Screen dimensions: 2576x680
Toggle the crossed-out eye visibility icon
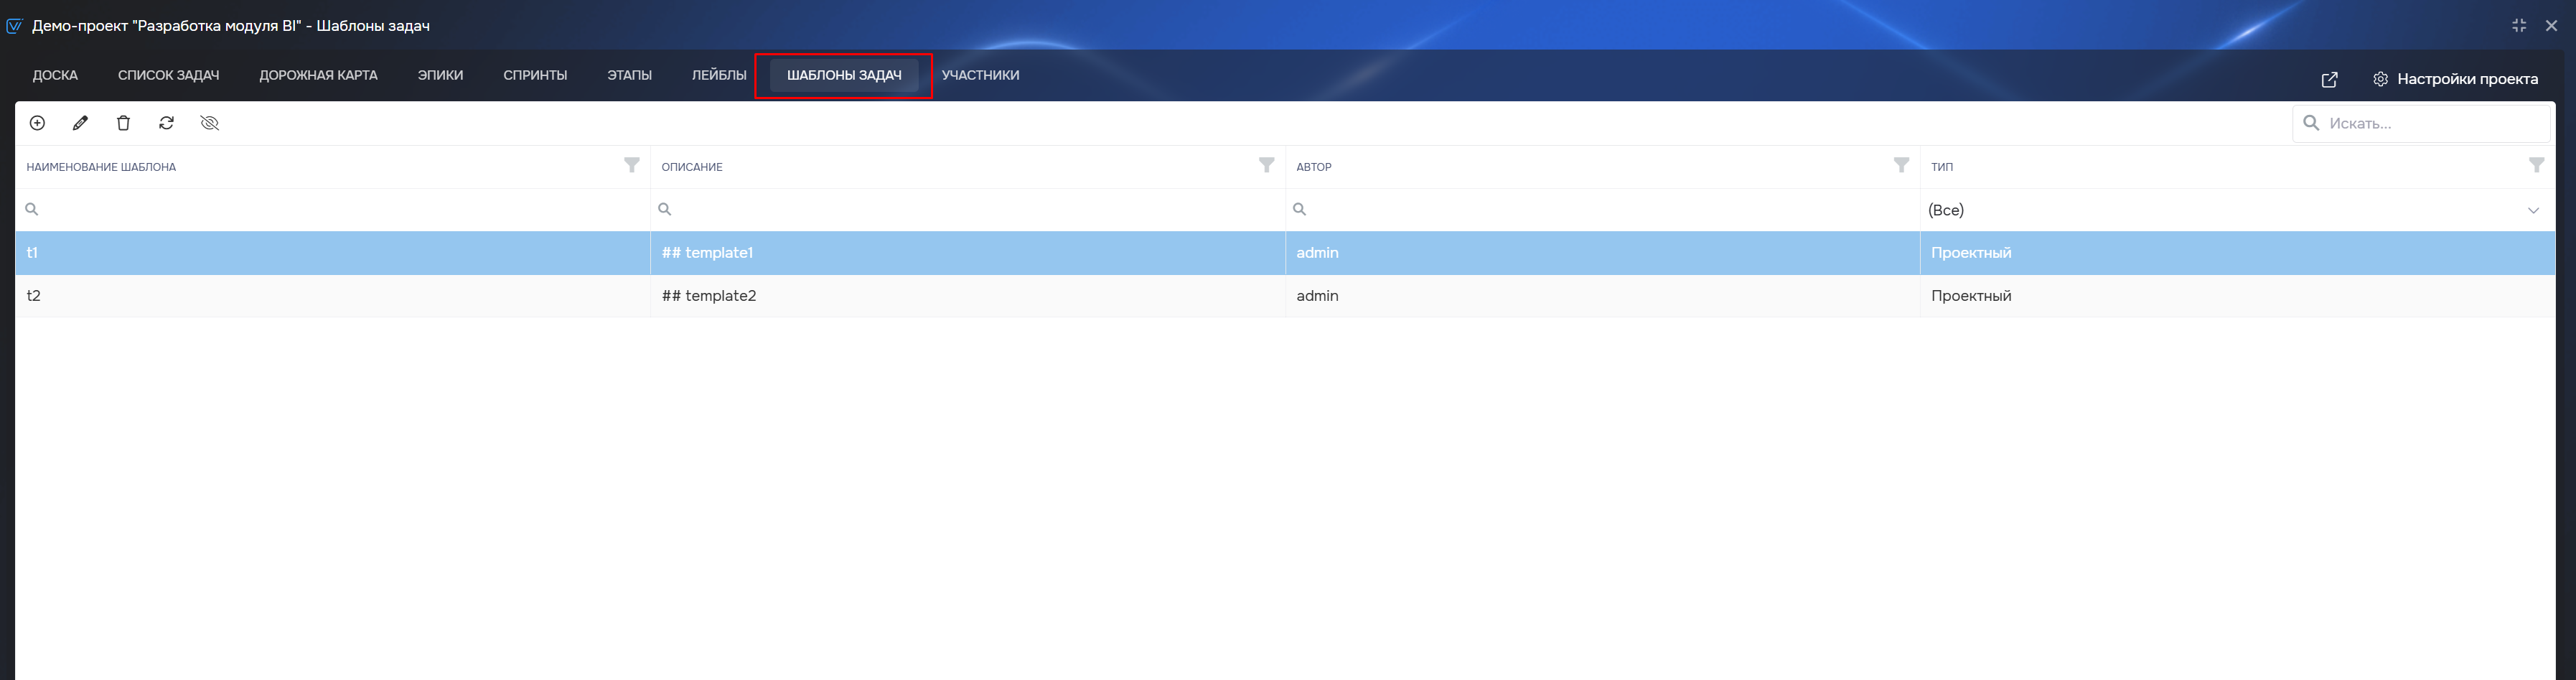coord(209,123)
